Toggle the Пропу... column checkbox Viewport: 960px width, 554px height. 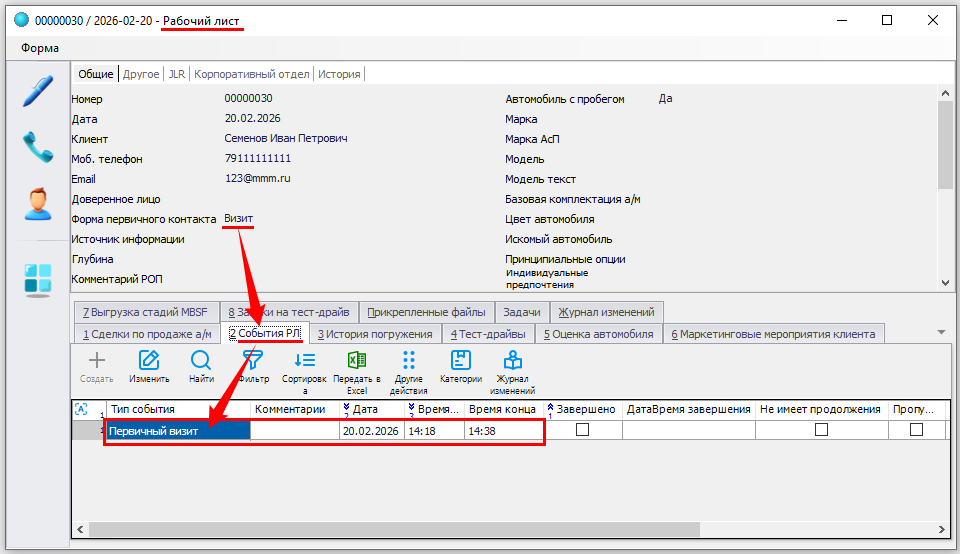916,430
